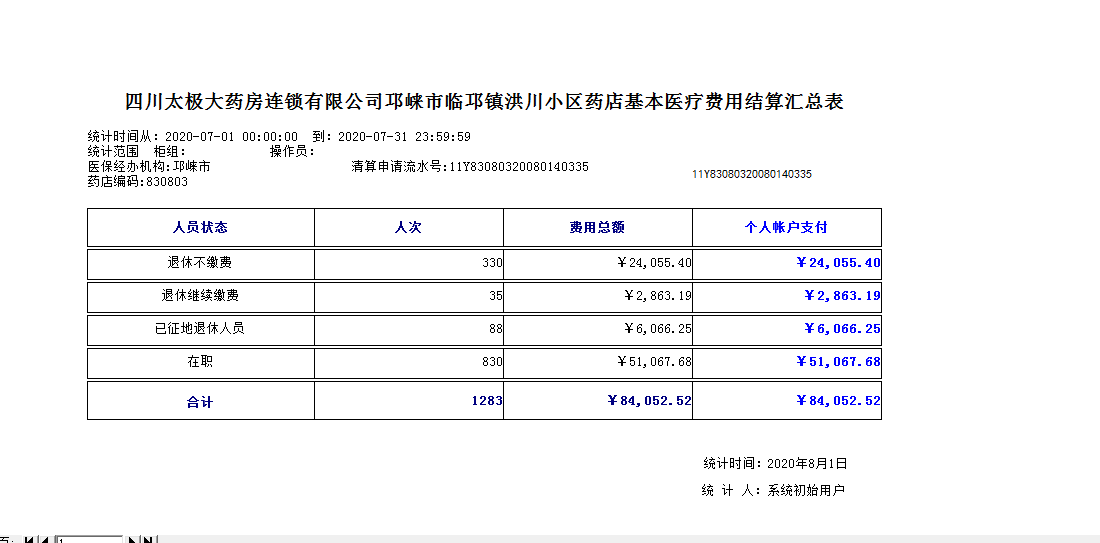The height and width of the screenshot is (543, 1100).
Task: Click the 操作员 label
Action: coord(293,152)
